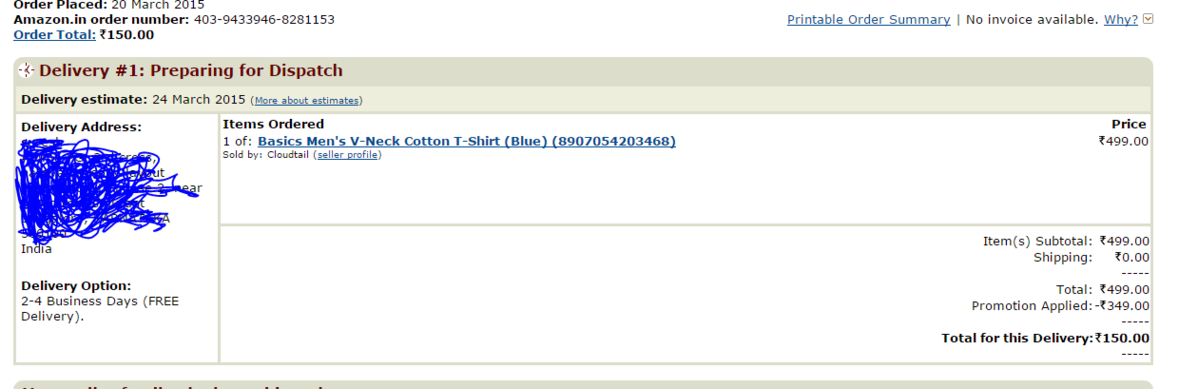This screenshot has width=1198, height=389.
Task: Open the Printable Order Summary link
Action: pos(869,20)
